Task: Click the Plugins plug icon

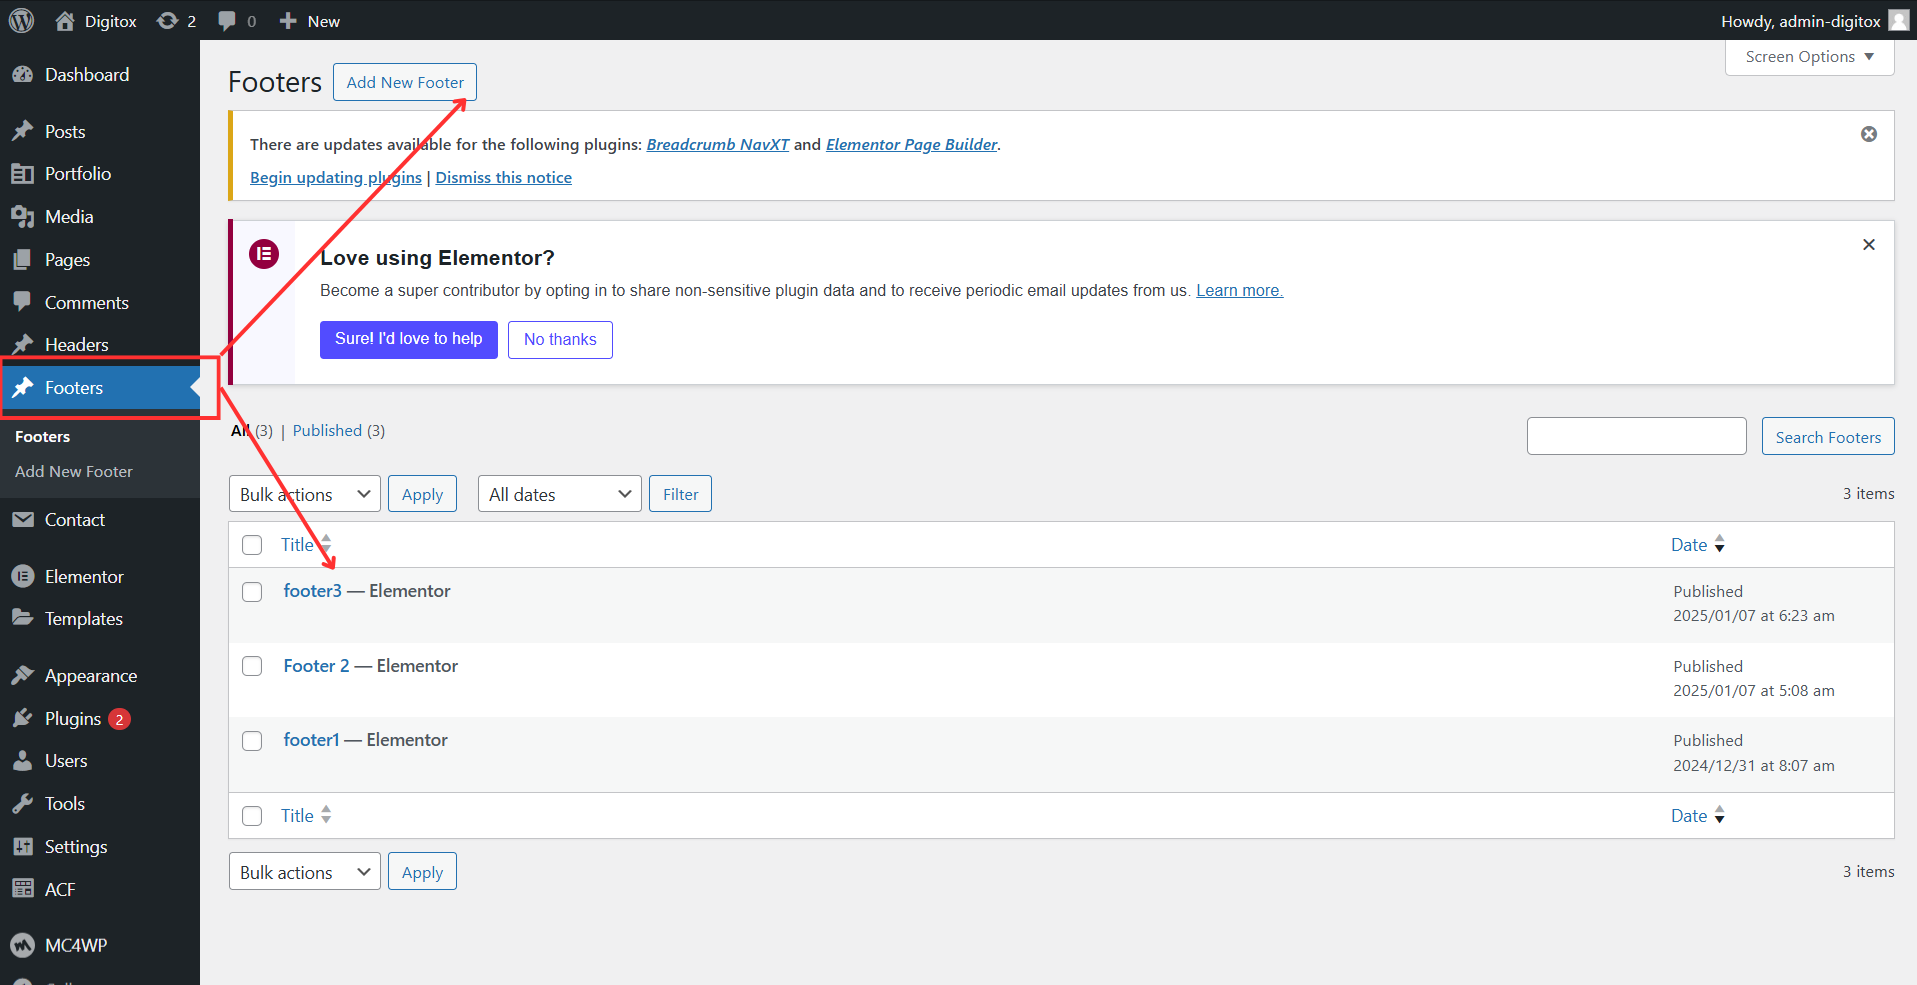Action: [x=23, y=719]
